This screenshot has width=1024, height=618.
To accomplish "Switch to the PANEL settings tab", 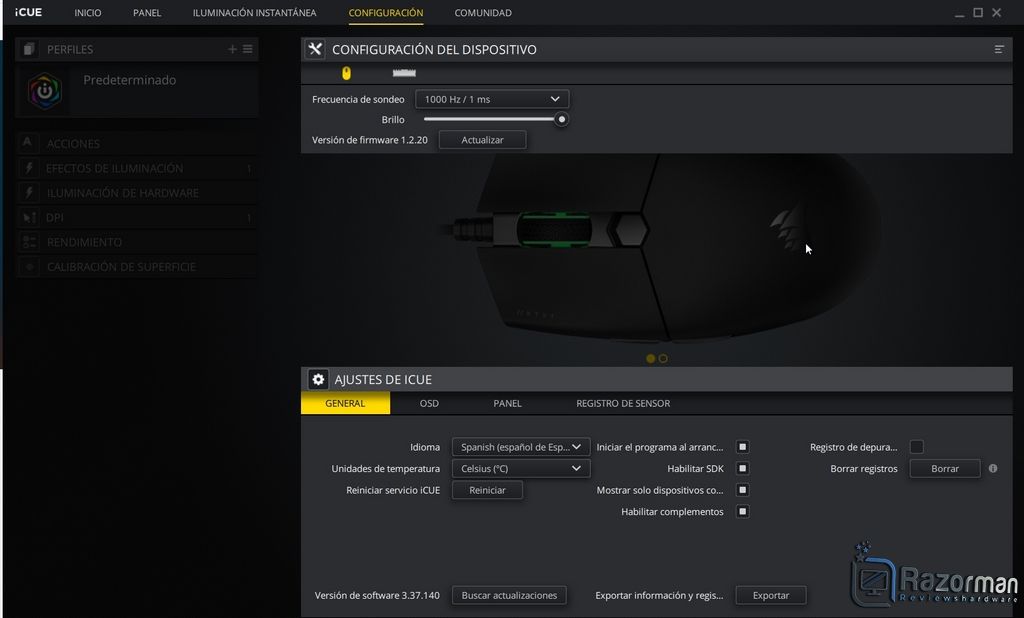I will tap(507, 403).
